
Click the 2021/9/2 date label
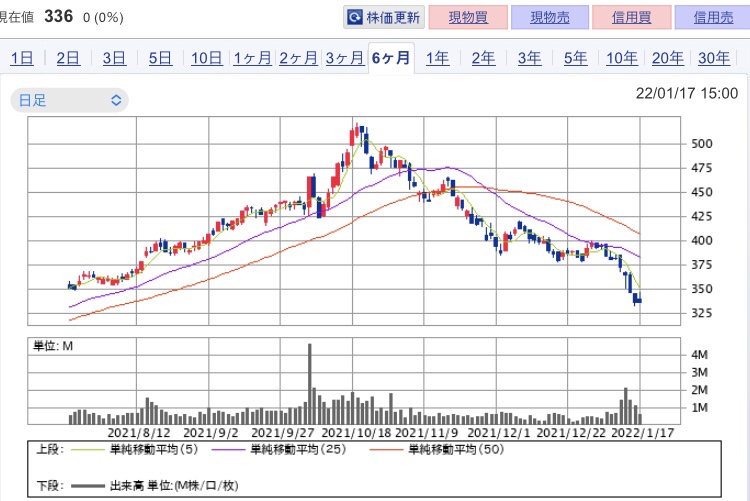[x=210, y=433]
